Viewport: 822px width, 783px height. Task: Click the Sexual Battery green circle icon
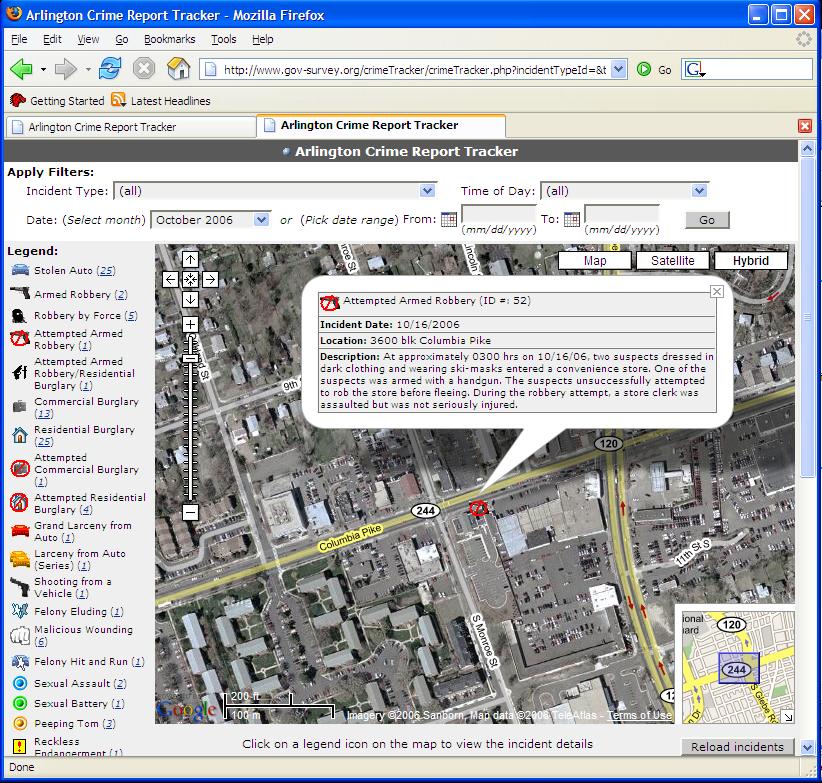(x=20, y=703)
